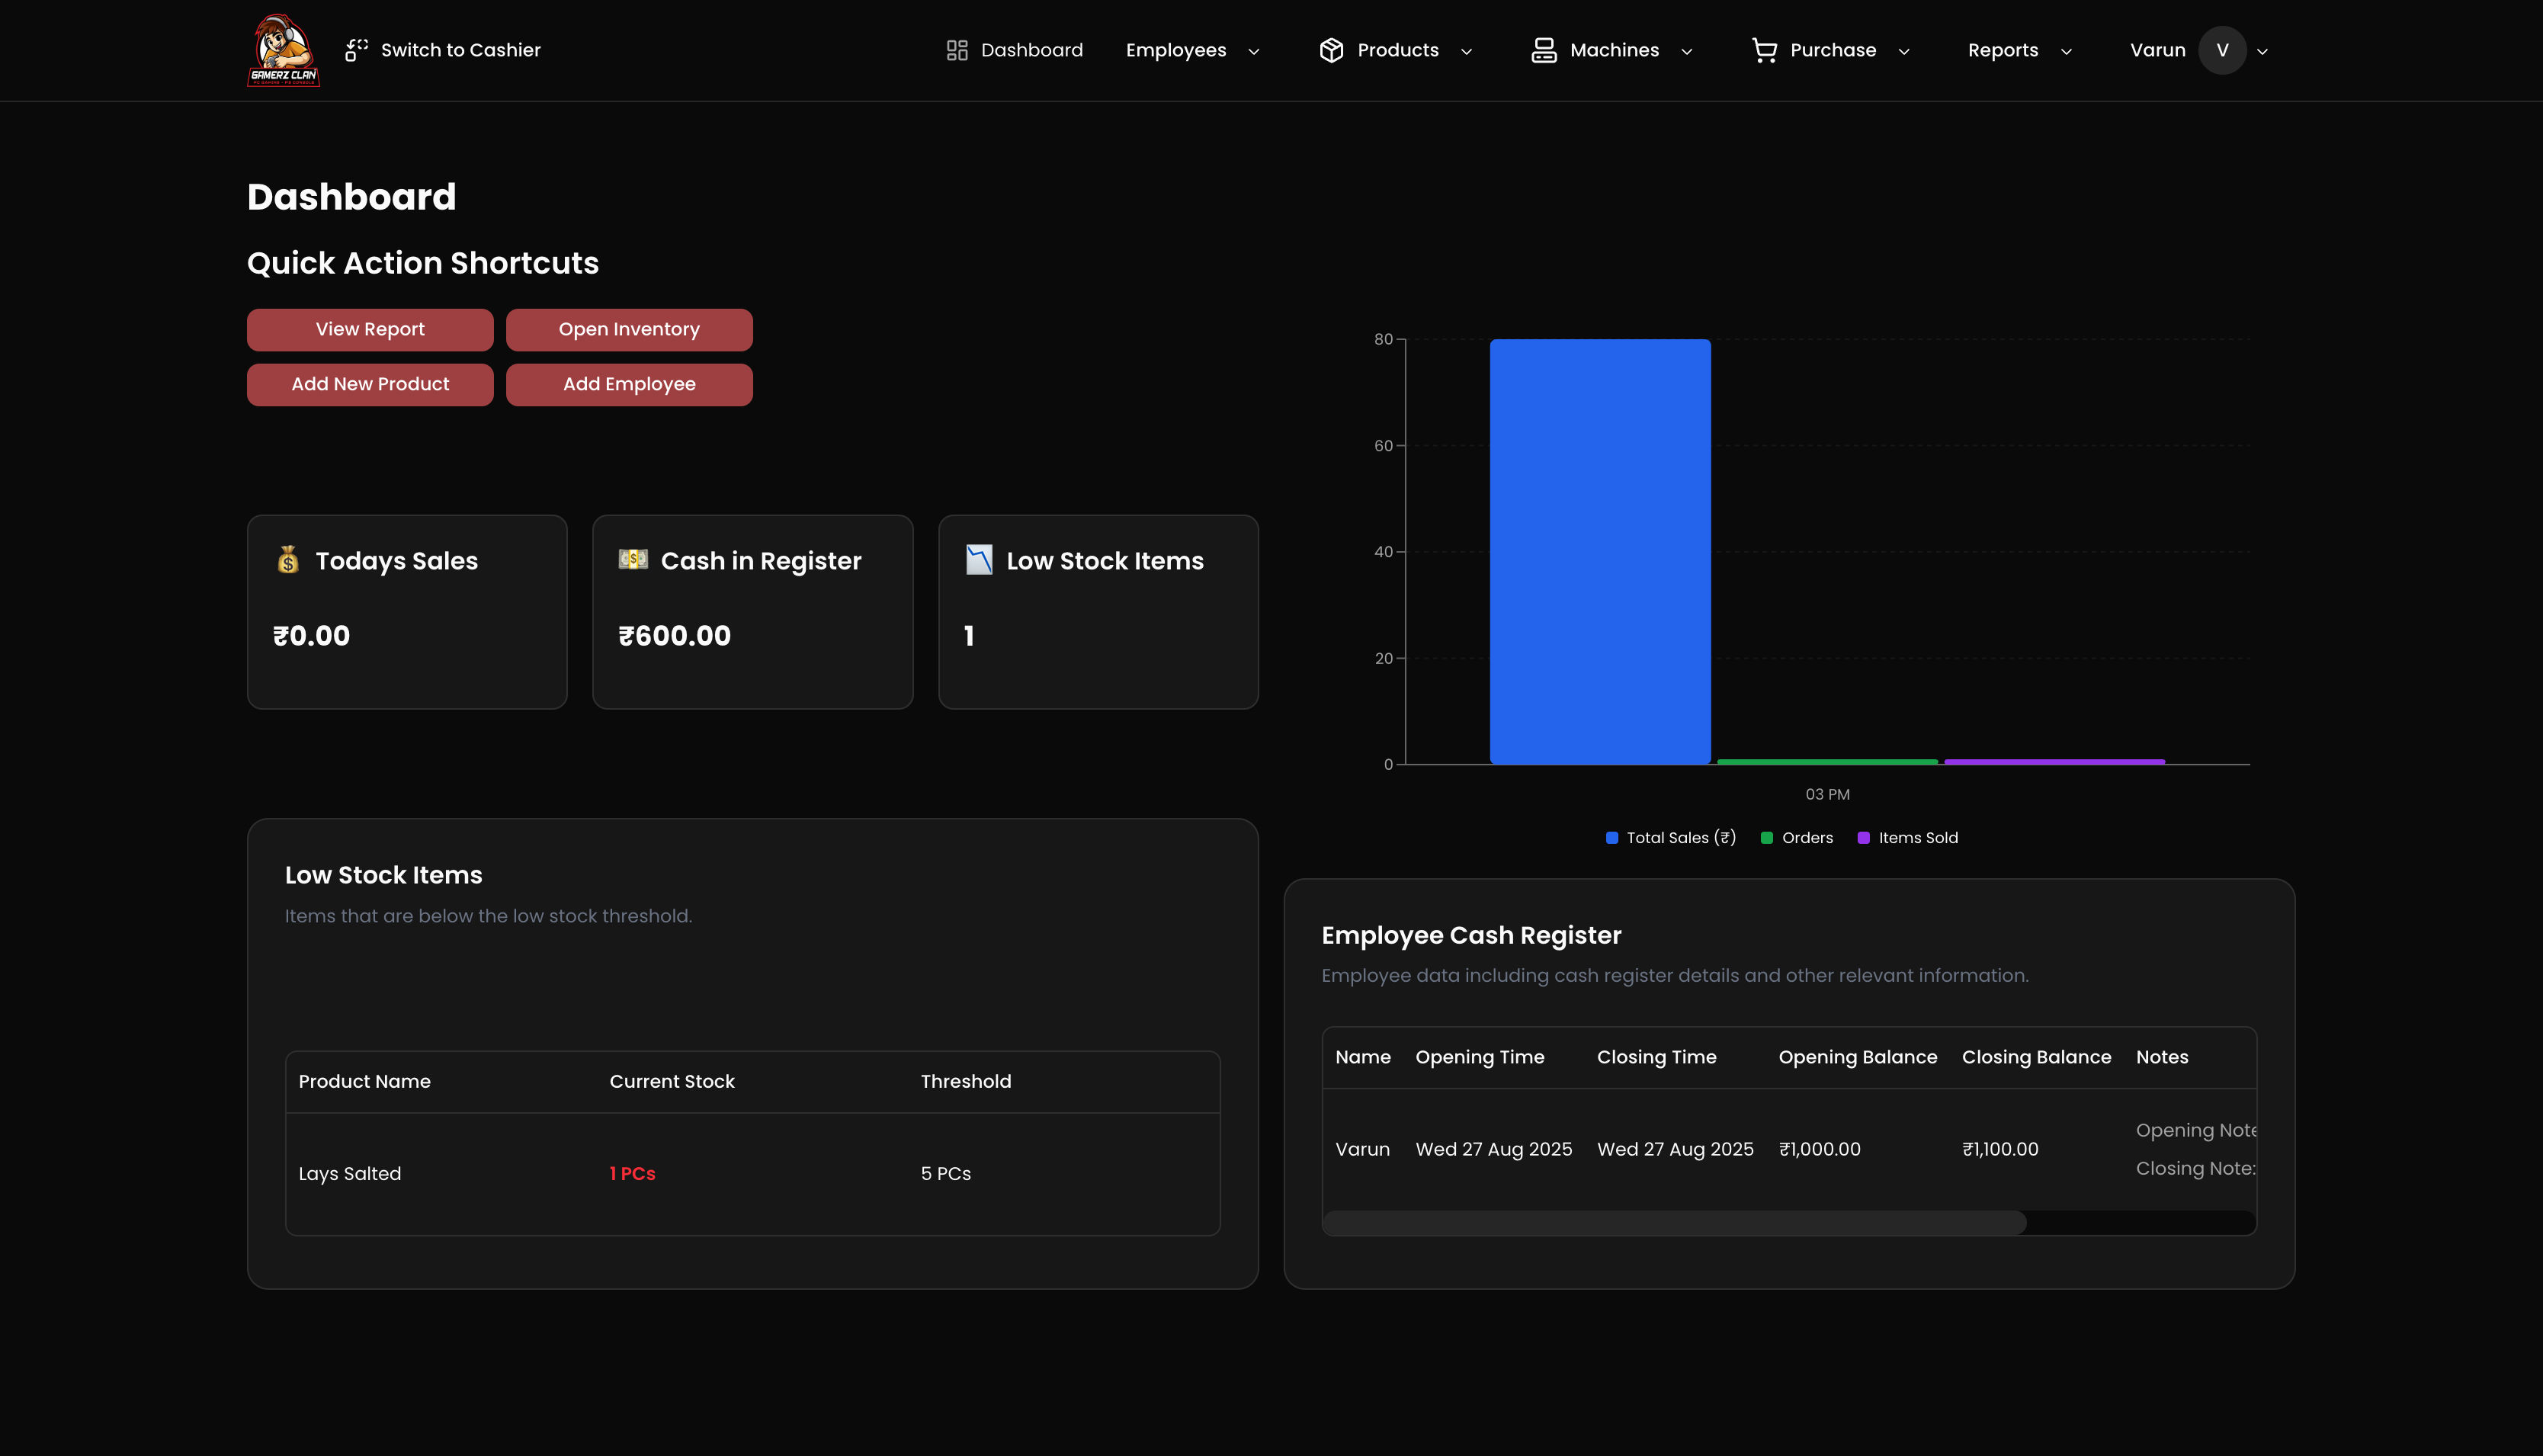This screenshot has width=2543, height=1456.
Task: Click the cash register table scrollbar
Action: tap(1674, 1222)
